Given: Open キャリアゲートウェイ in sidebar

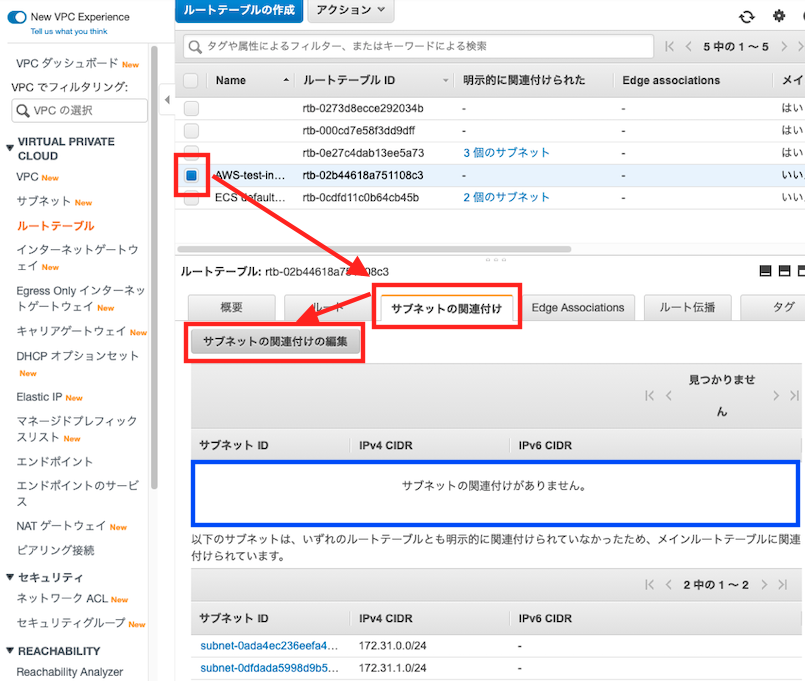Looking at the screenshot, I should pyautogui.click(x=71, y=331).
